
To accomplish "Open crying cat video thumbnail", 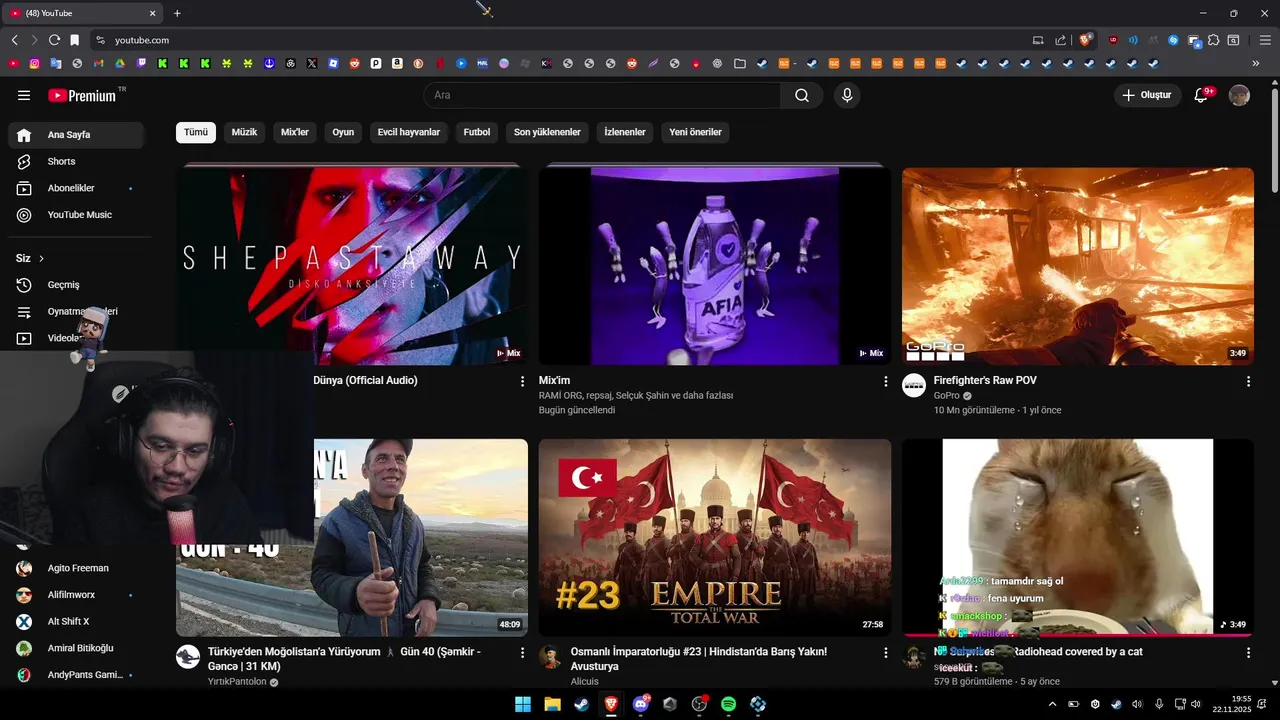I will [x=1078, y=537].
